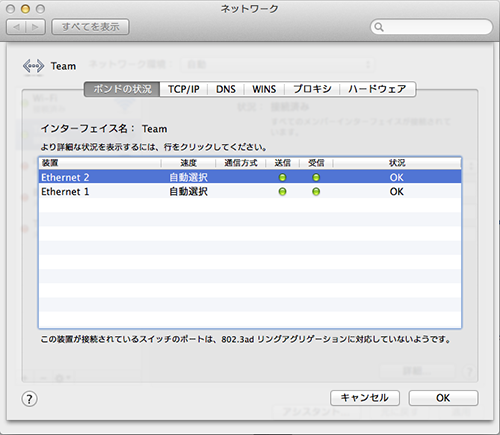Click the キャンセル button
Screen dimensions: 500x435
coord(365,398)
